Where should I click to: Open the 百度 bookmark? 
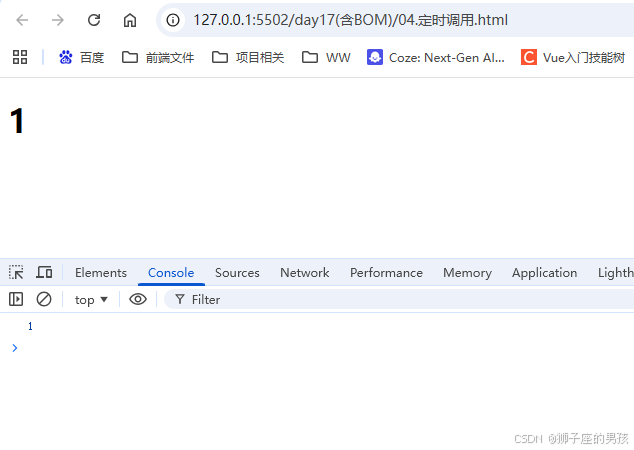(82, 57)
